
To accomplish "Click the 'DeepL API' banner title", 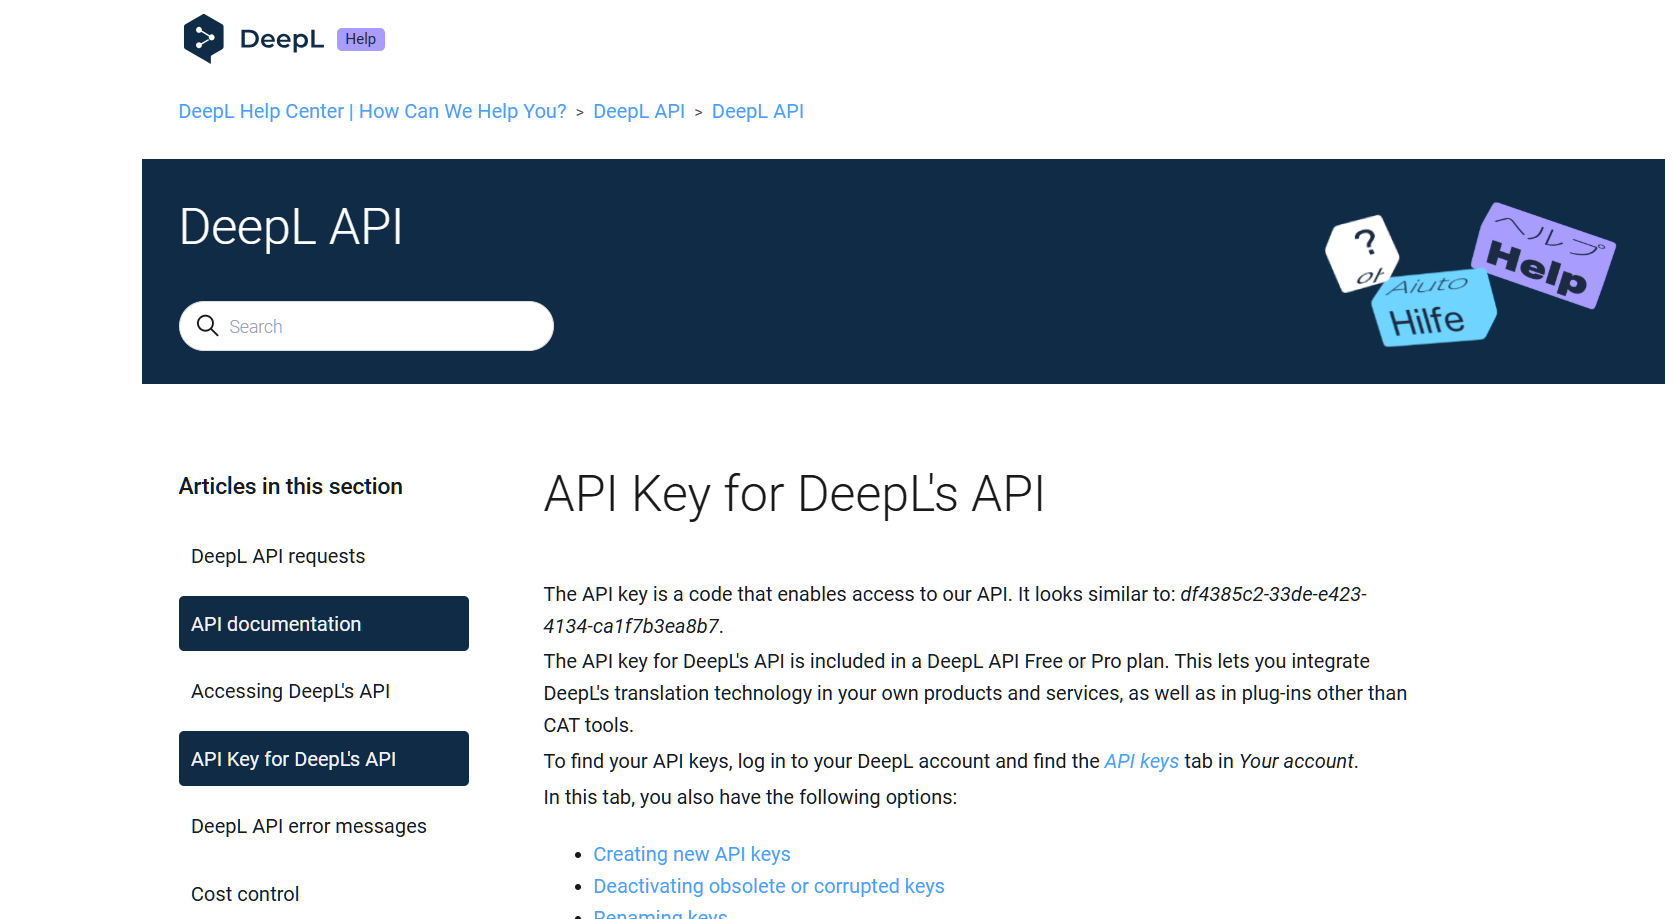I will point(291,227).
